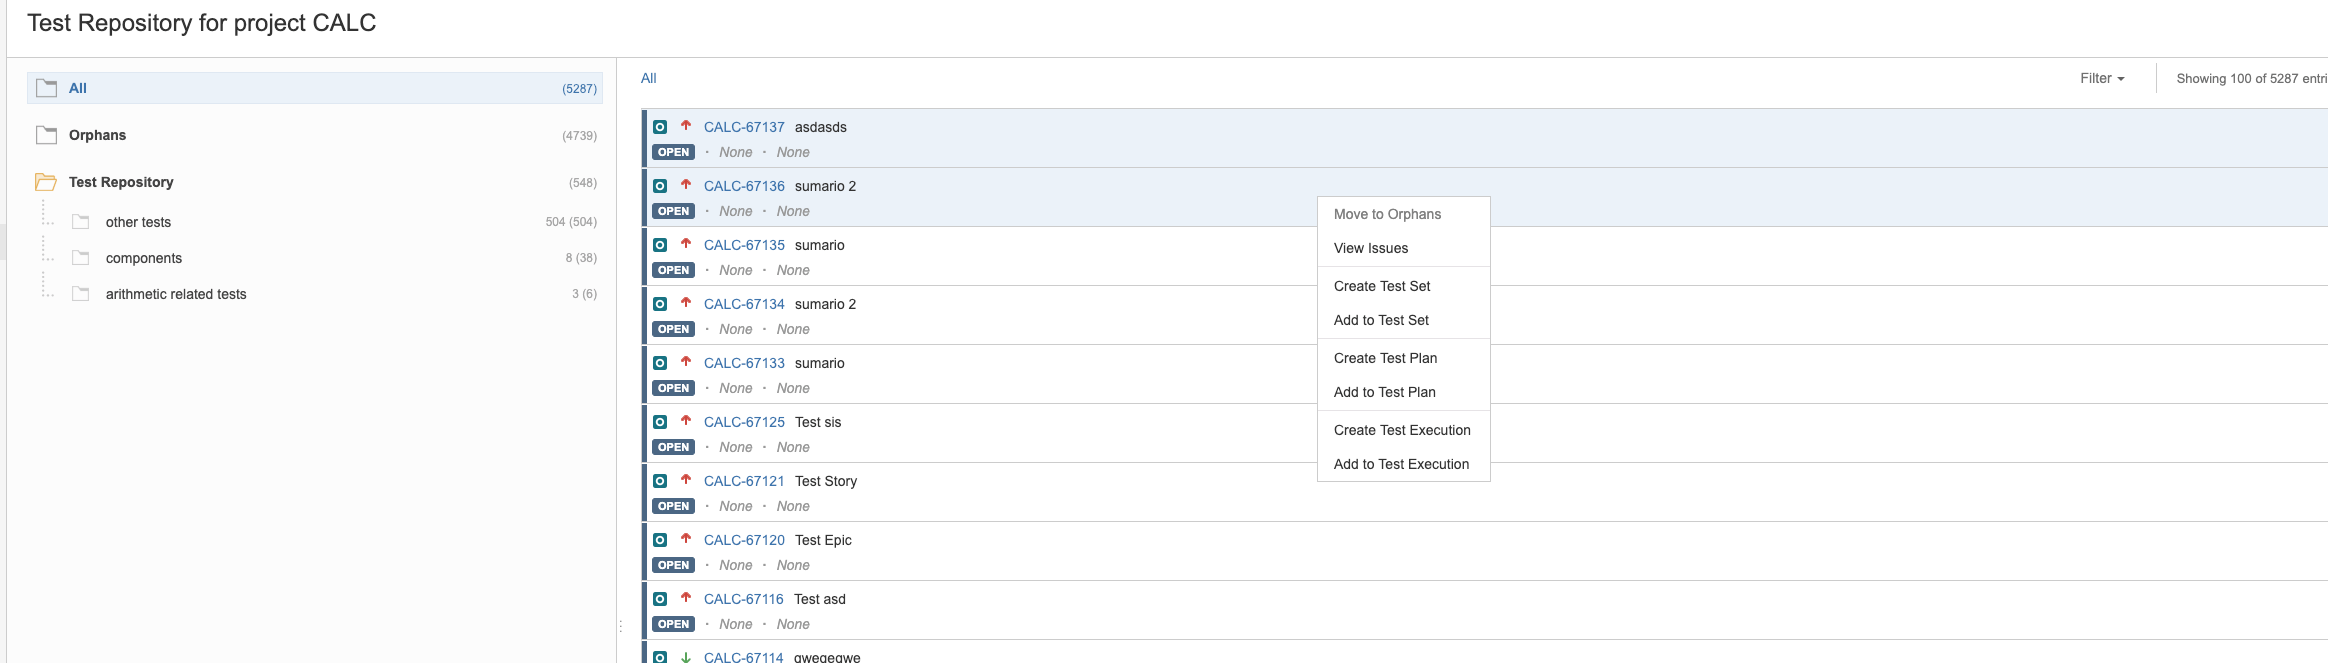Image resolution: width=2328 pixels, height=663 pixels.
Task: Click the test type icon beside CALC-67120
Action: click(x=660, y=540)
